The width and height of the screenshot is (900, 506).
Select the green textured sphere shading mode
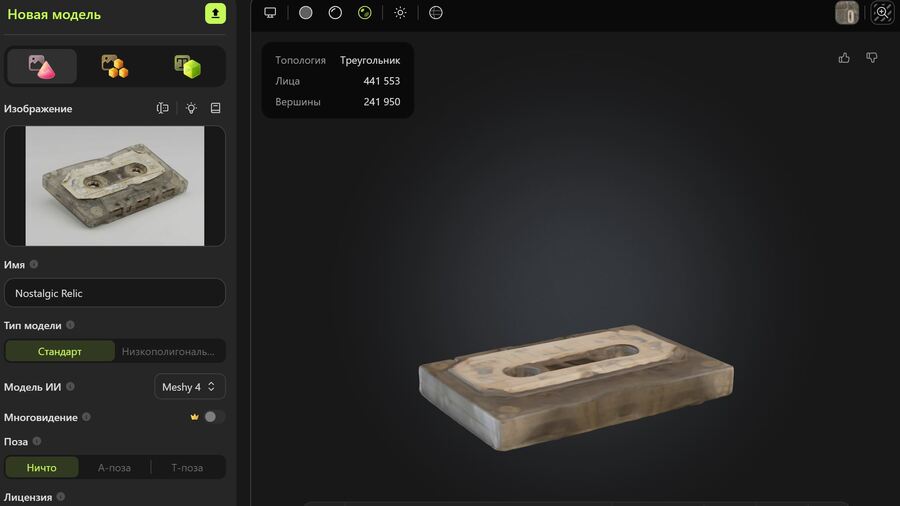click(x=364, y=13)
